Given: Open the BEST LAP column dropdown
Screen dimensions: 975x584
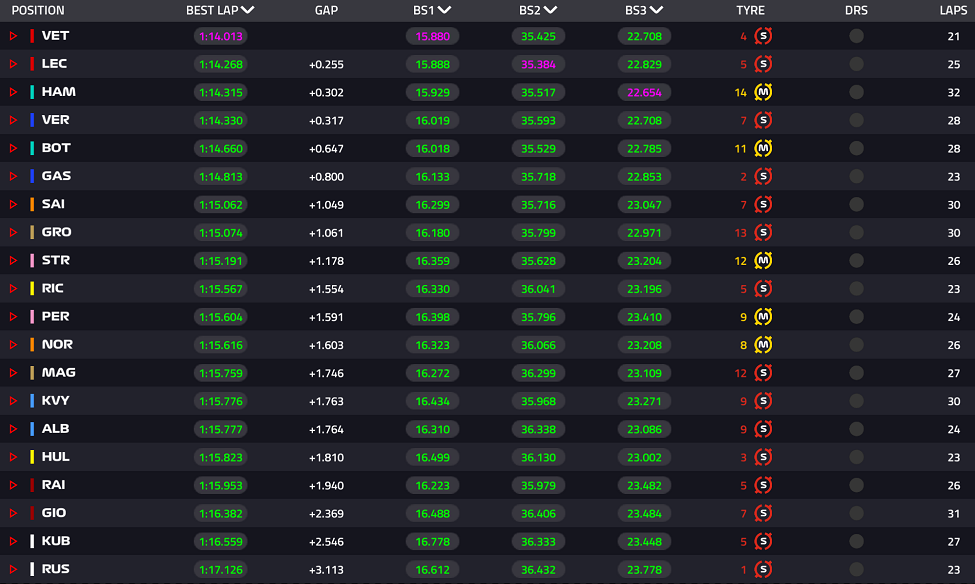Looking at the screenshot, I should [x=248, y=10].
